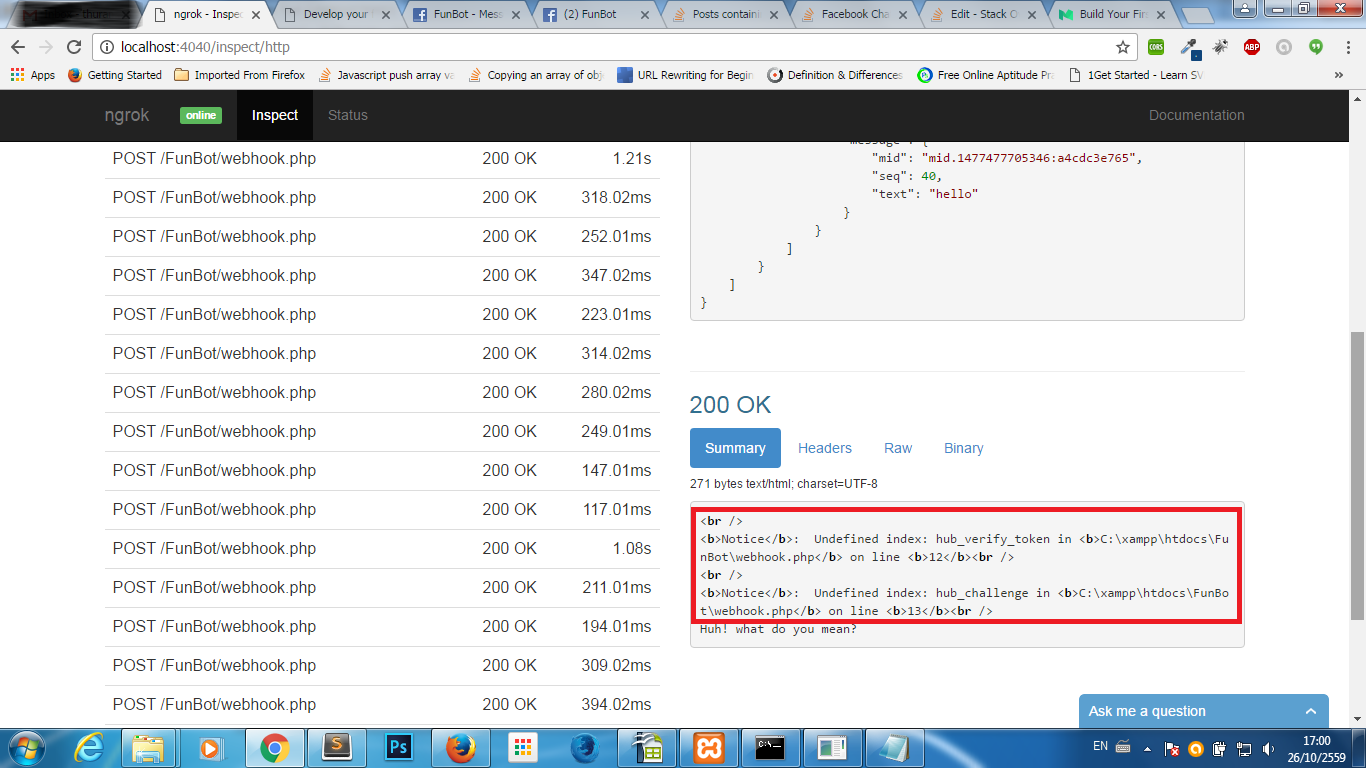
Task: Open Sublime Text from the taskbar
Action: pos(337,747)
